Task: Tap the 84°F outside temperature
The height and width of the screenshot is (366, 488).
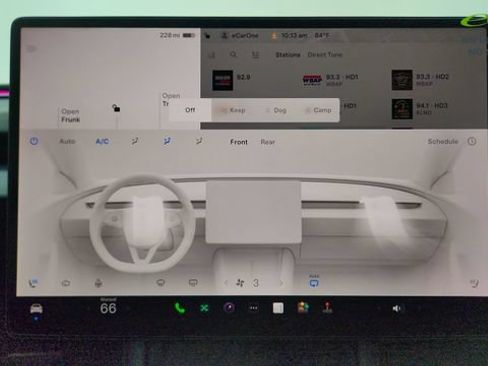Action: (322, 35)
